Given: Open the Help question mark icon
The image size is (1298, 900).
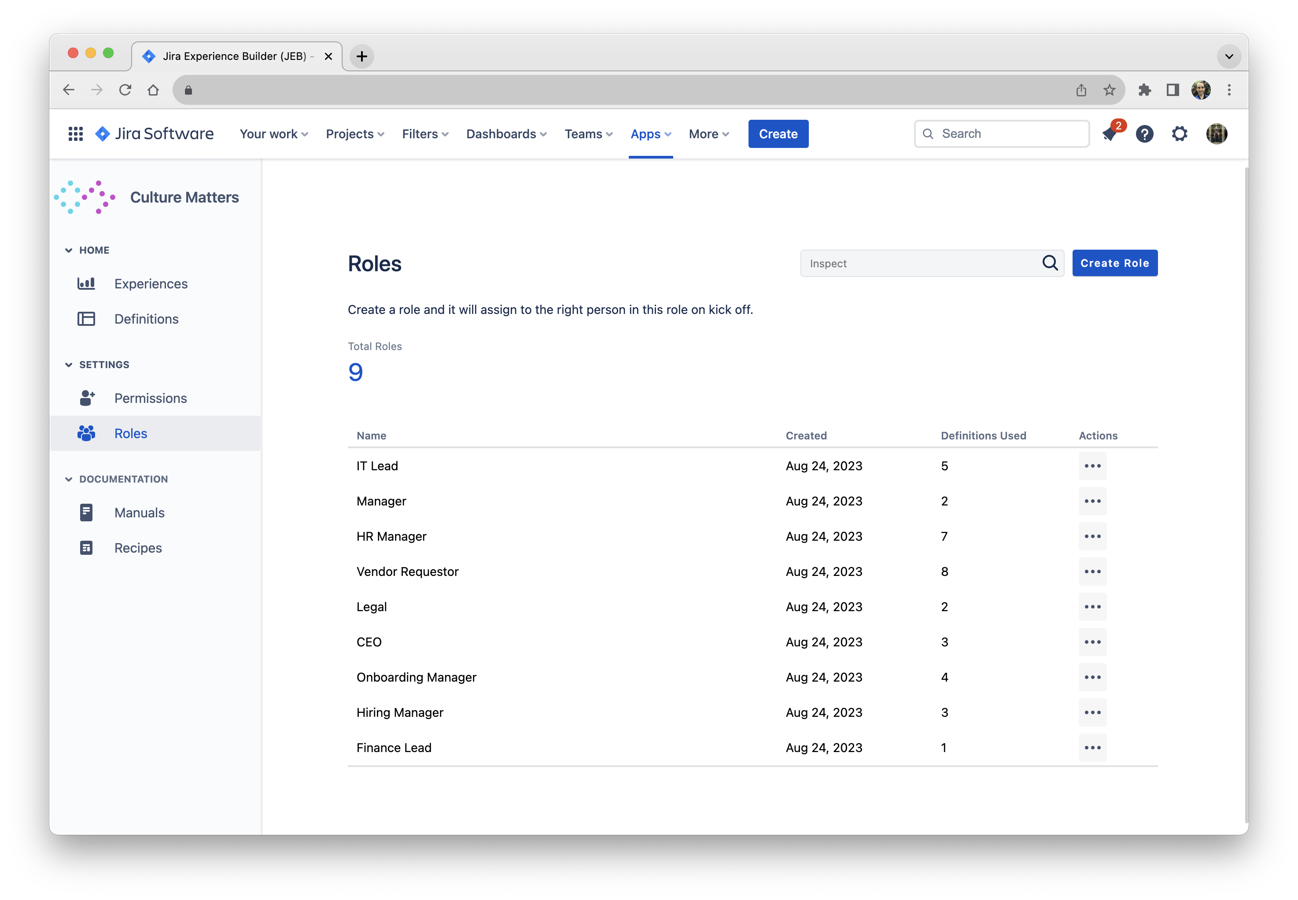Looking at the screenshot, I should click(1145, 134).
